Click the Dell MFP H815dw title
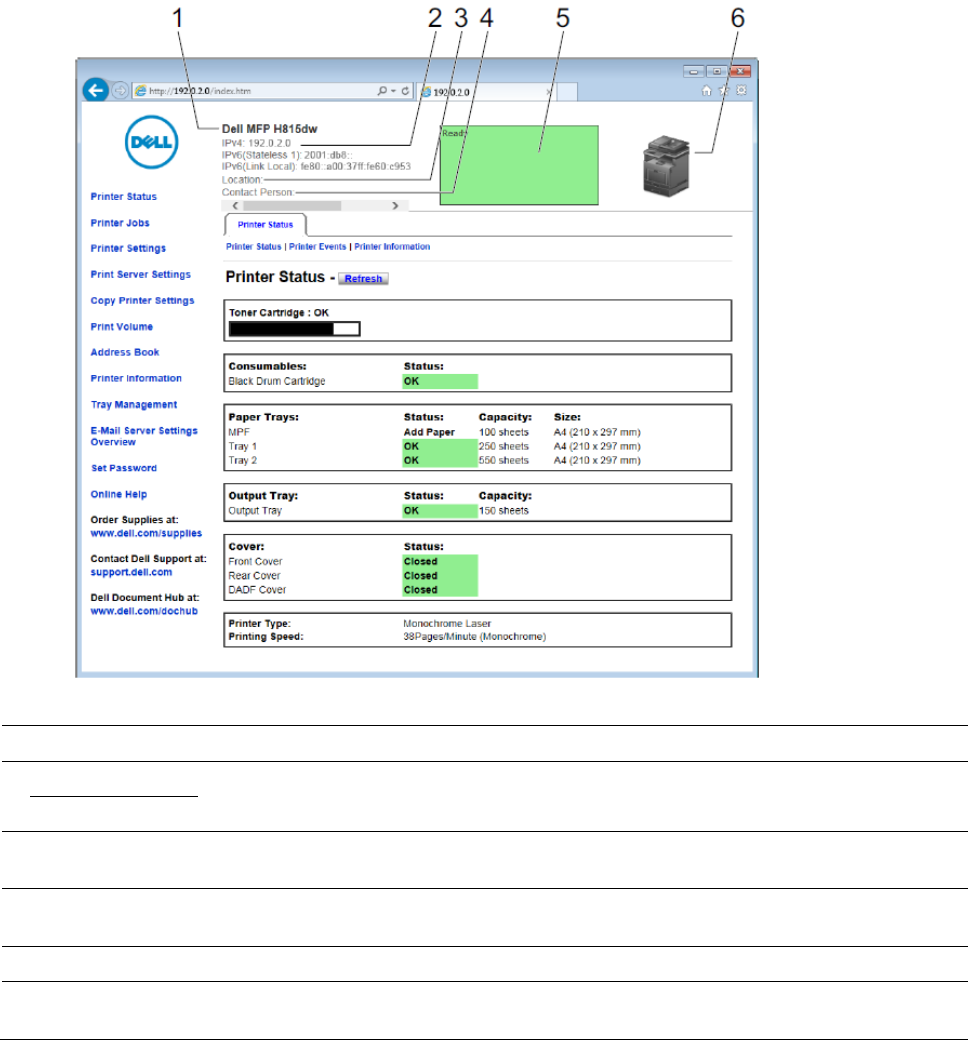 click(269, 129)
